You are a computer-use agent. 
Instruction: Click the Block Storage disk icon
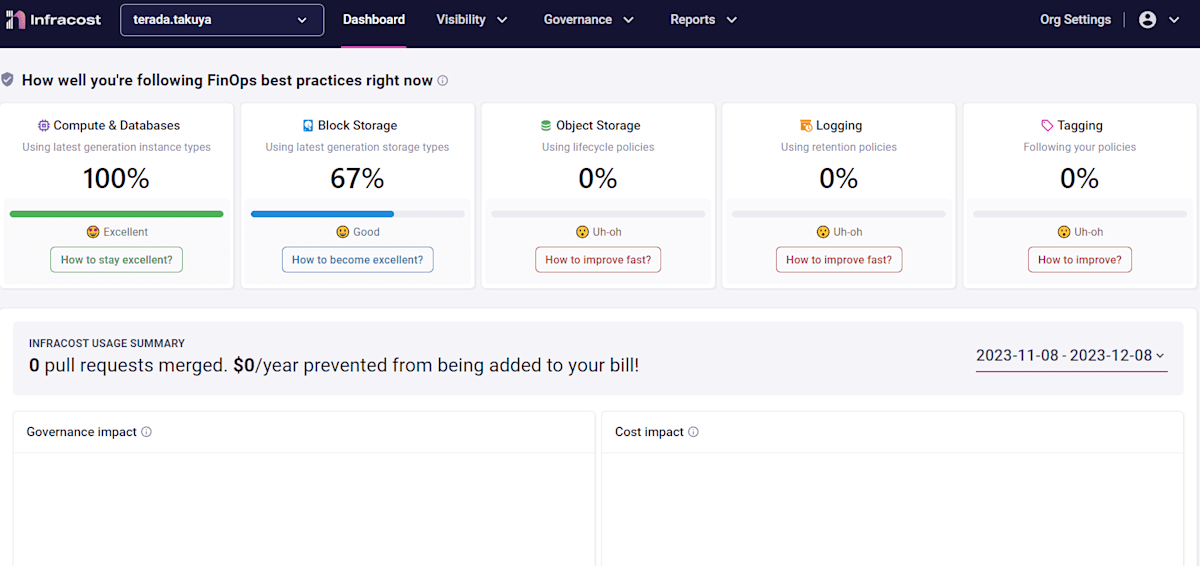308,126
